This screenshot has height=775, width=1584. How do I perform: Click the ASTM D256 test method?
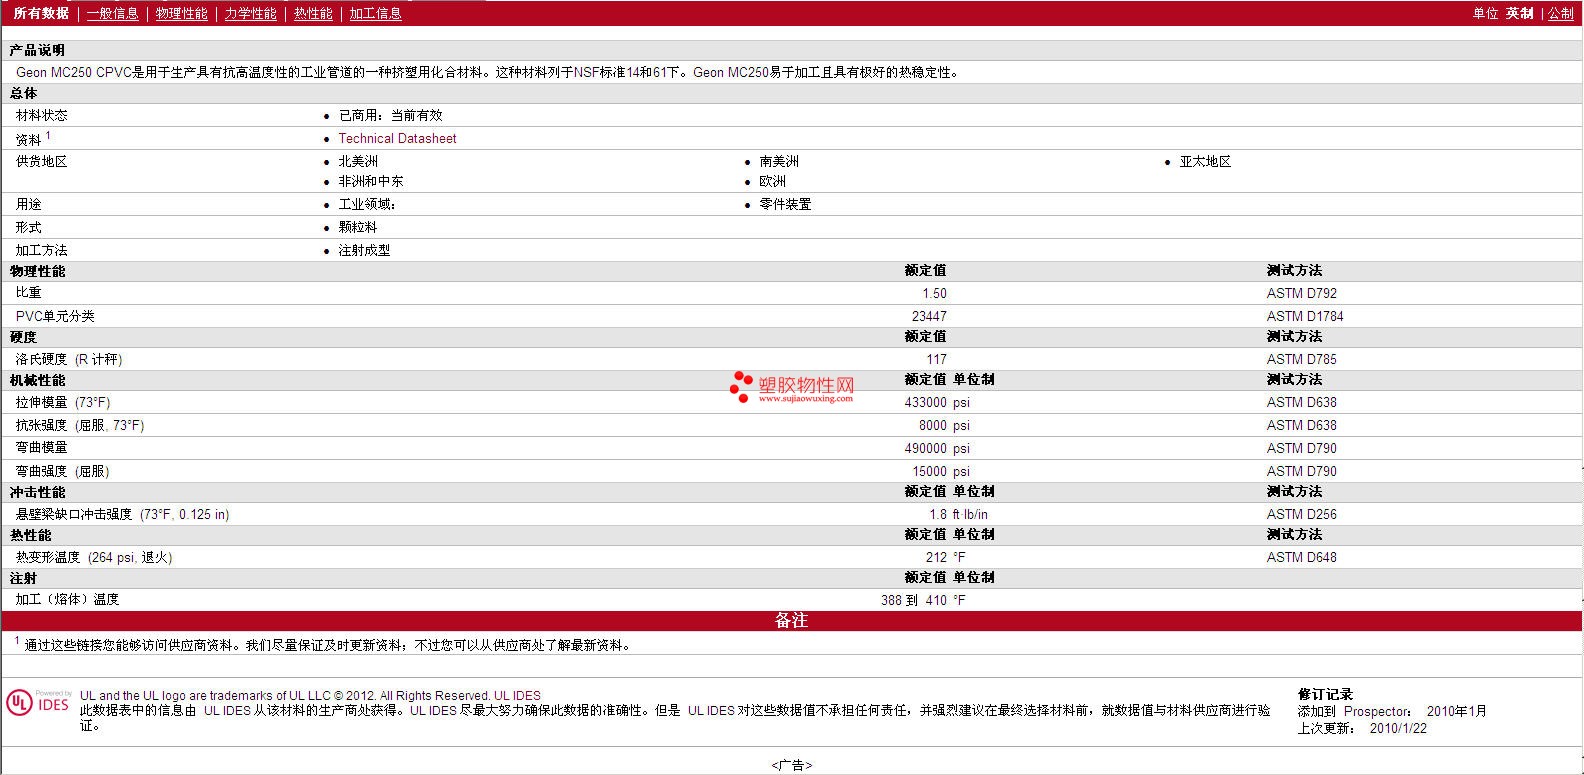point(1301,514)
